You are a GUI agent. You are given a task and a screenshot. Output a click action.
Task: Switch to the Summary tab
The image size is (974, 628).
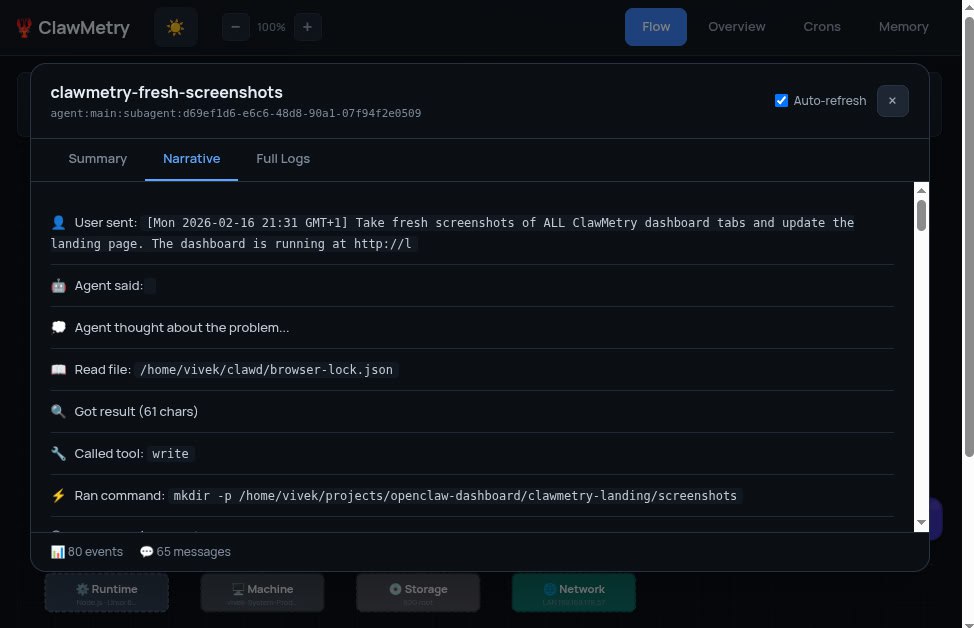click(x=97, y=159)
